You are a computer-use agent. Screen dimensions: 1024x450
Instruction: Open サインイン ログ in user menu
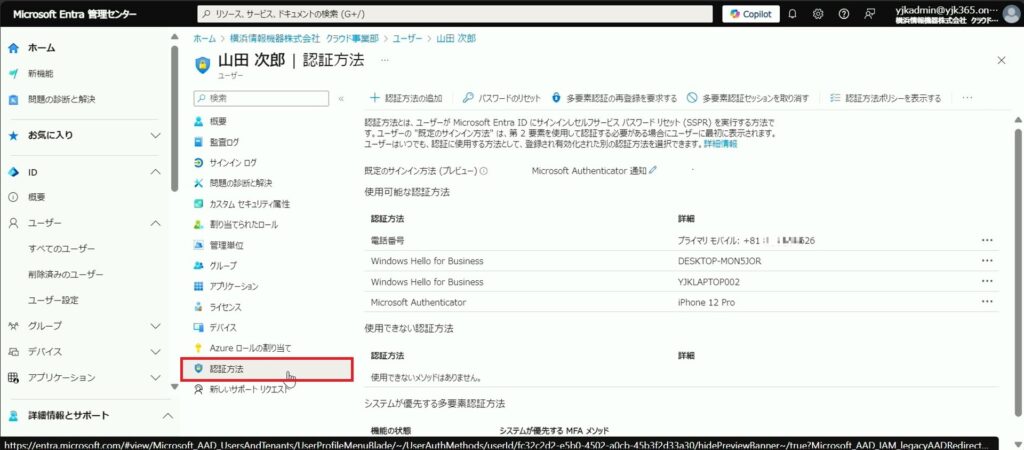tap(233, 163)
